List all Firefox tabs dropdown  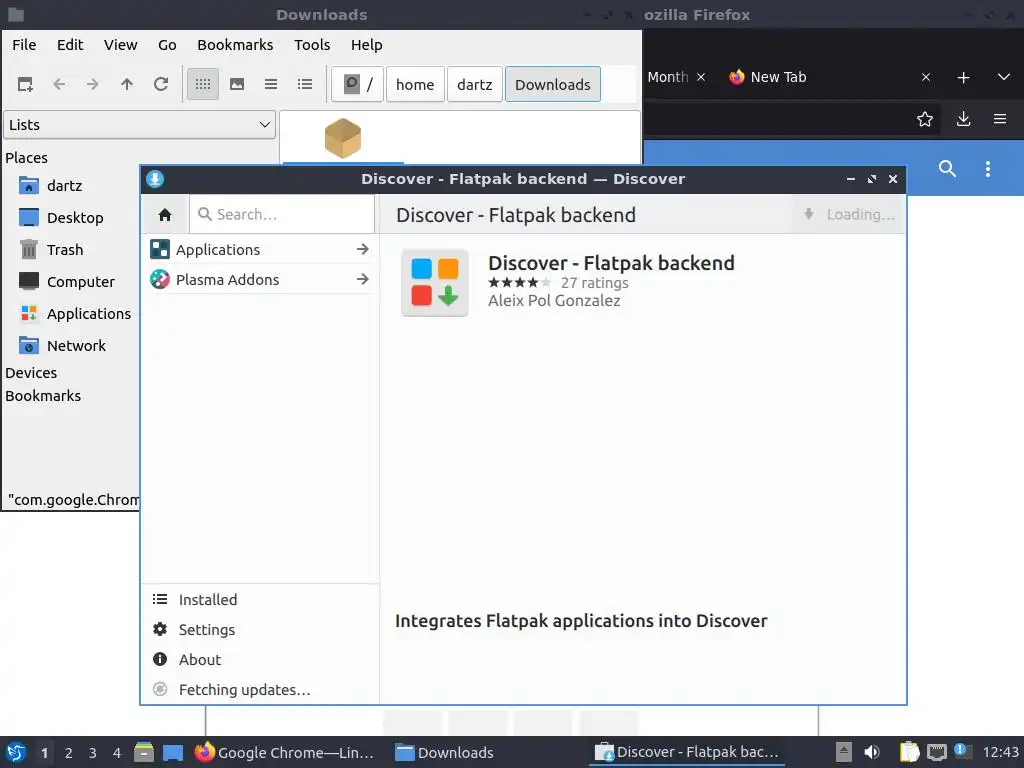(x=1004, y=77)
